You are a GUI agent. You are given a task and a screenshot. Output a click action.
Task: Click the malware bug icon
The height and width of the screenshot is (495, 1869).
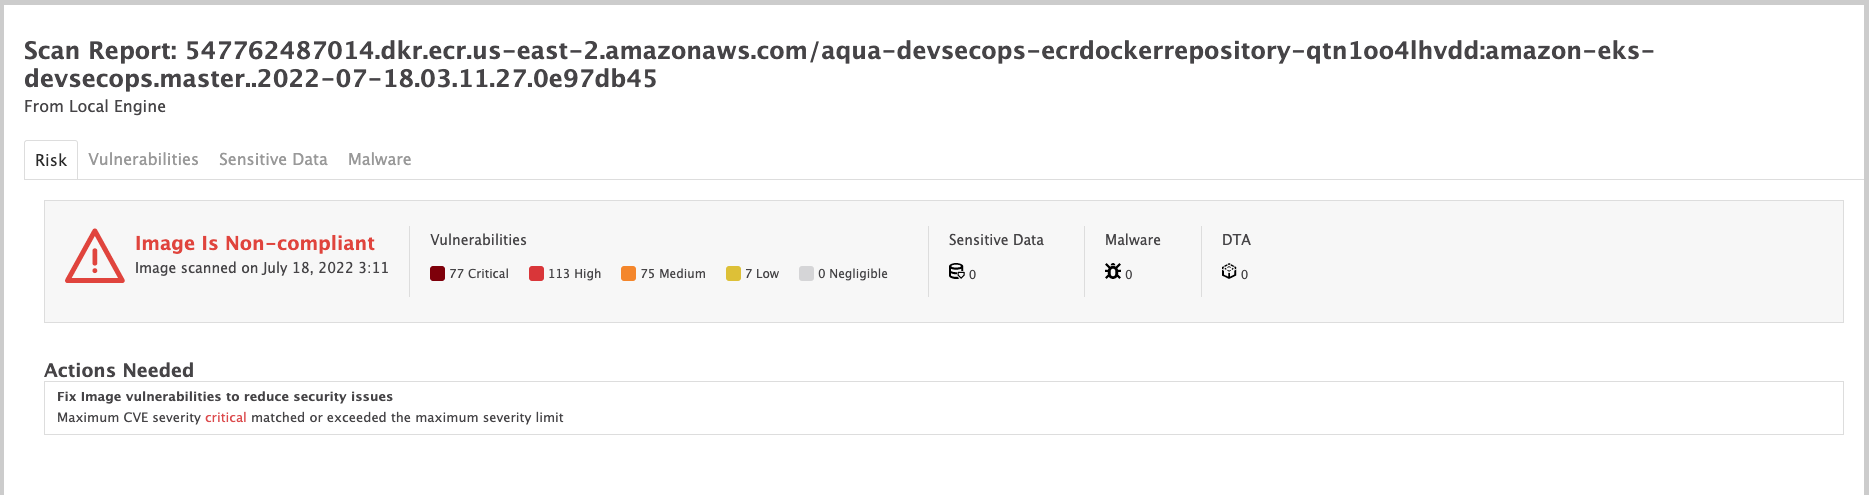(x=1113, y=272)
